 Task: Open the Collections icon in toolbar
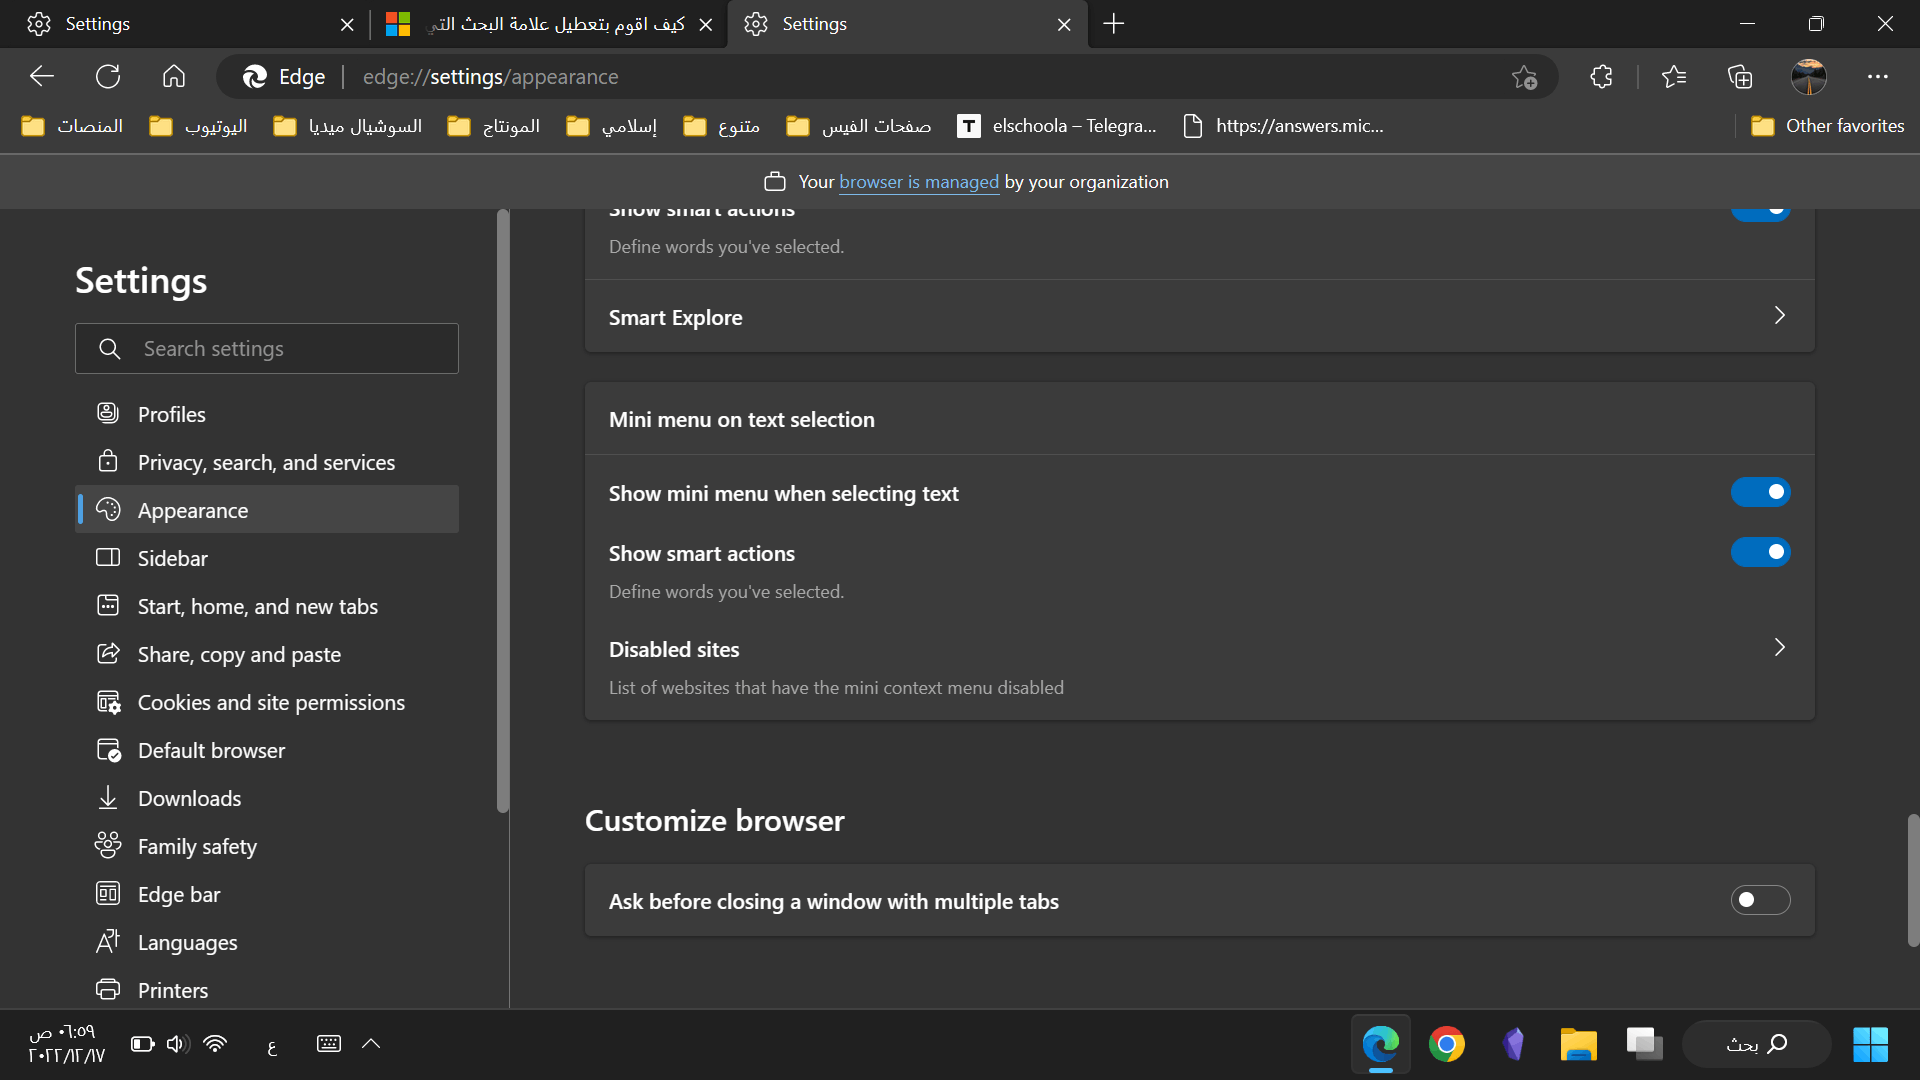coord(1740,77)
